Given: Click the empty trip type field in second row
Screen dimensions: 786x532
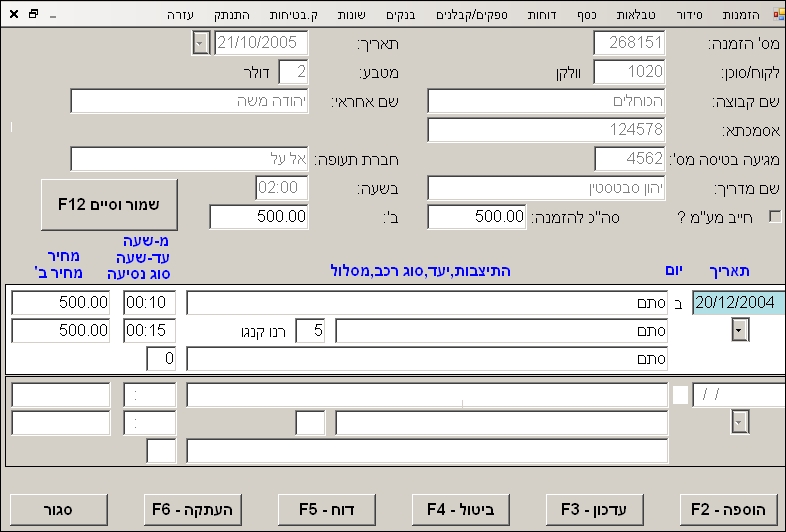Looking at the screenshot, I should 161,451.
